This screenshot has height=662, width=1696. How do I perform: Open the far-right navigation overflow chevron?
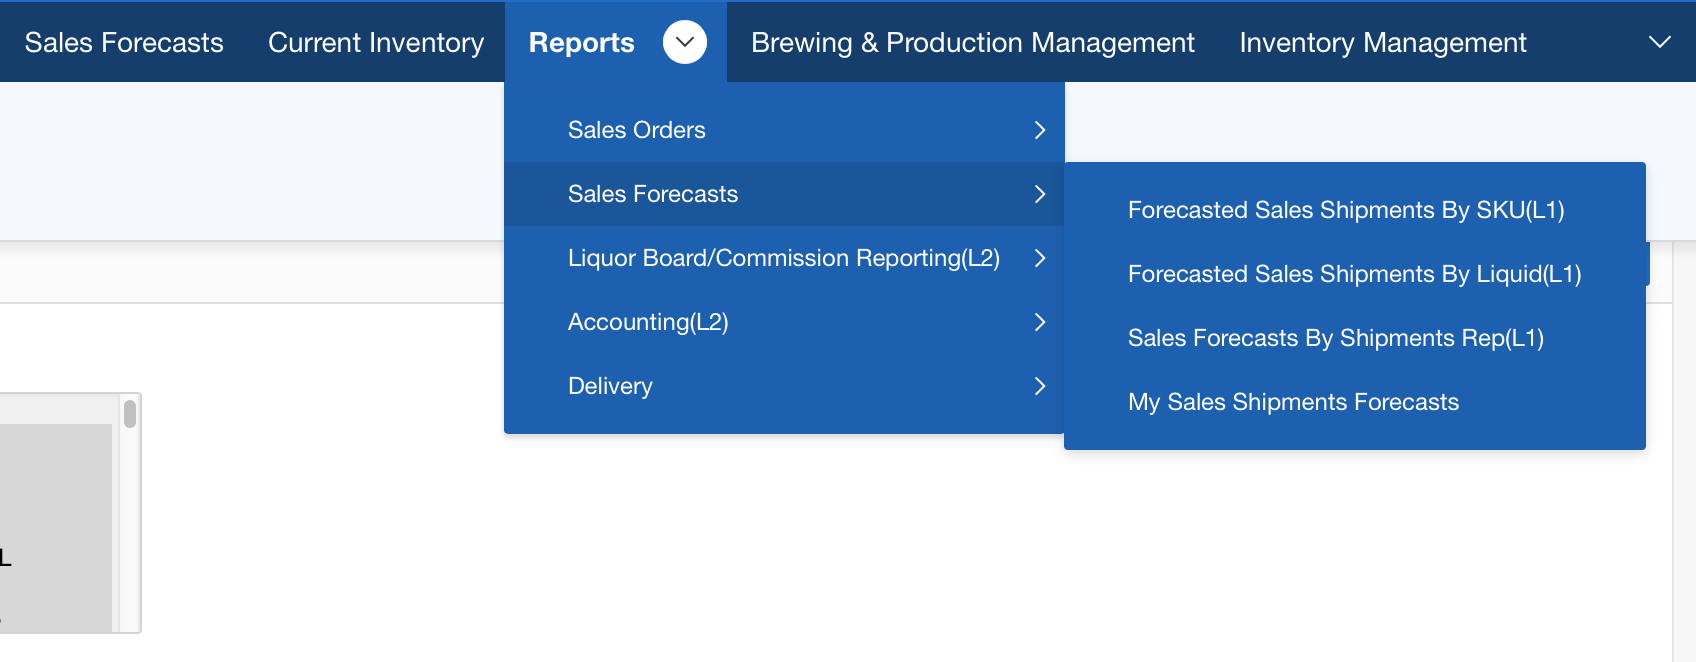1659,42
